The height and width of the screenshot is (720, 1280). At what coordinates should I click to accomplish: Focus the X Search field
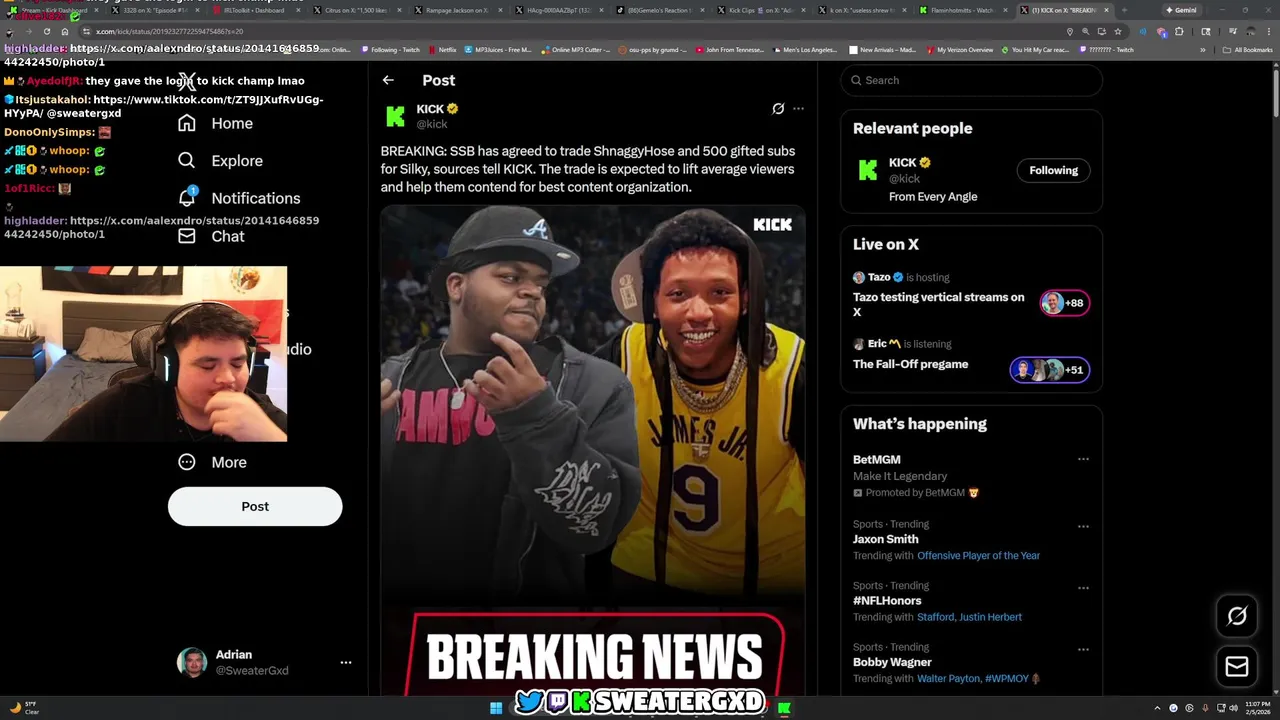pos(971,80)
